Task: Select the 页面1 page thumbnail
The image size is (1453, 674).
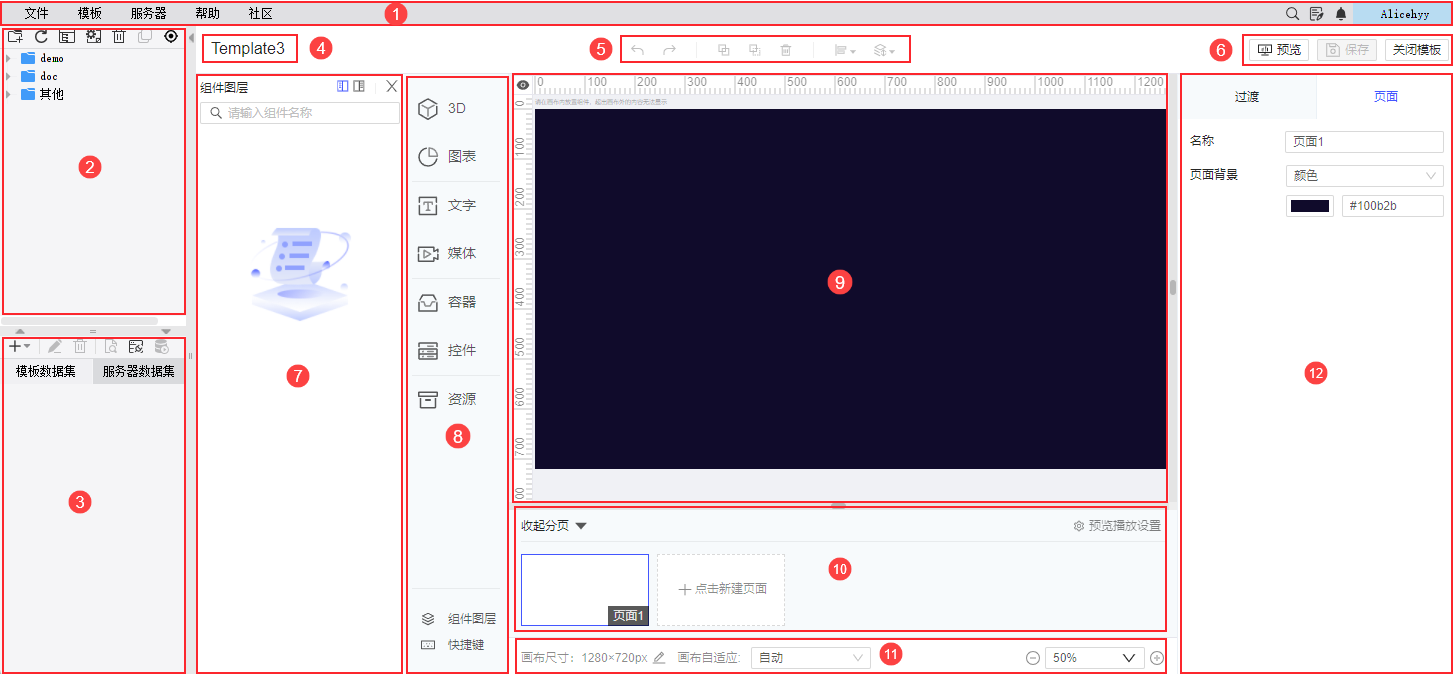Action: coord(585,590)
